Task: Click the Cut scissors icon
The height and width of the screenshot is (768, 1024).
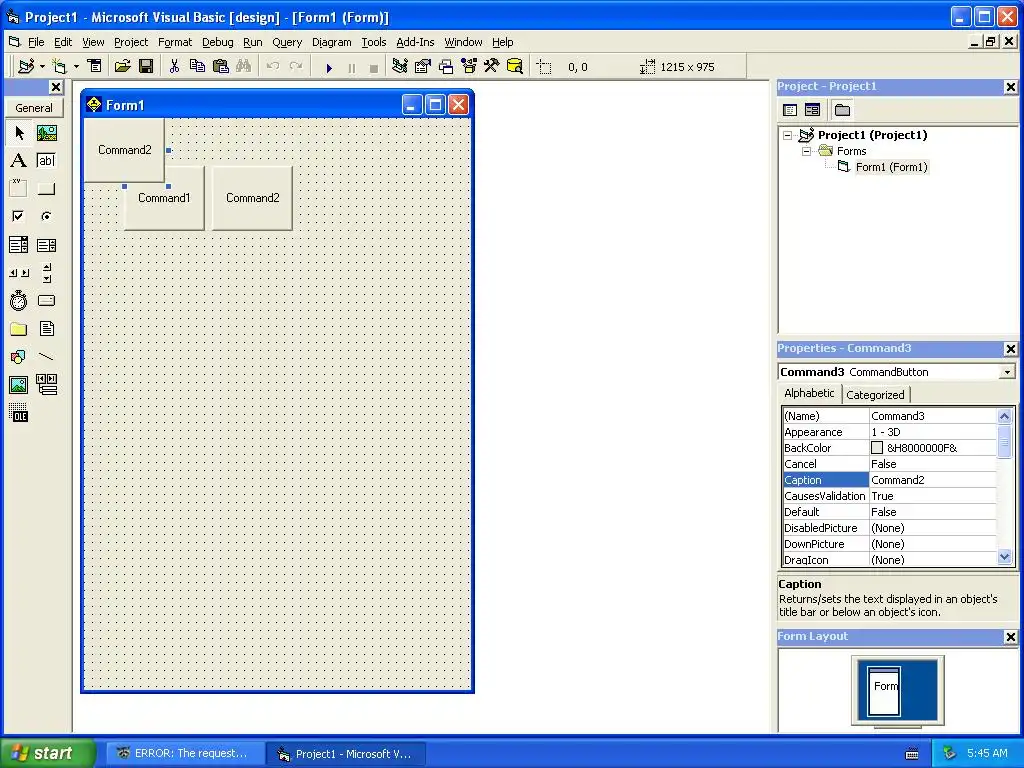Action: tap(174, 67)
